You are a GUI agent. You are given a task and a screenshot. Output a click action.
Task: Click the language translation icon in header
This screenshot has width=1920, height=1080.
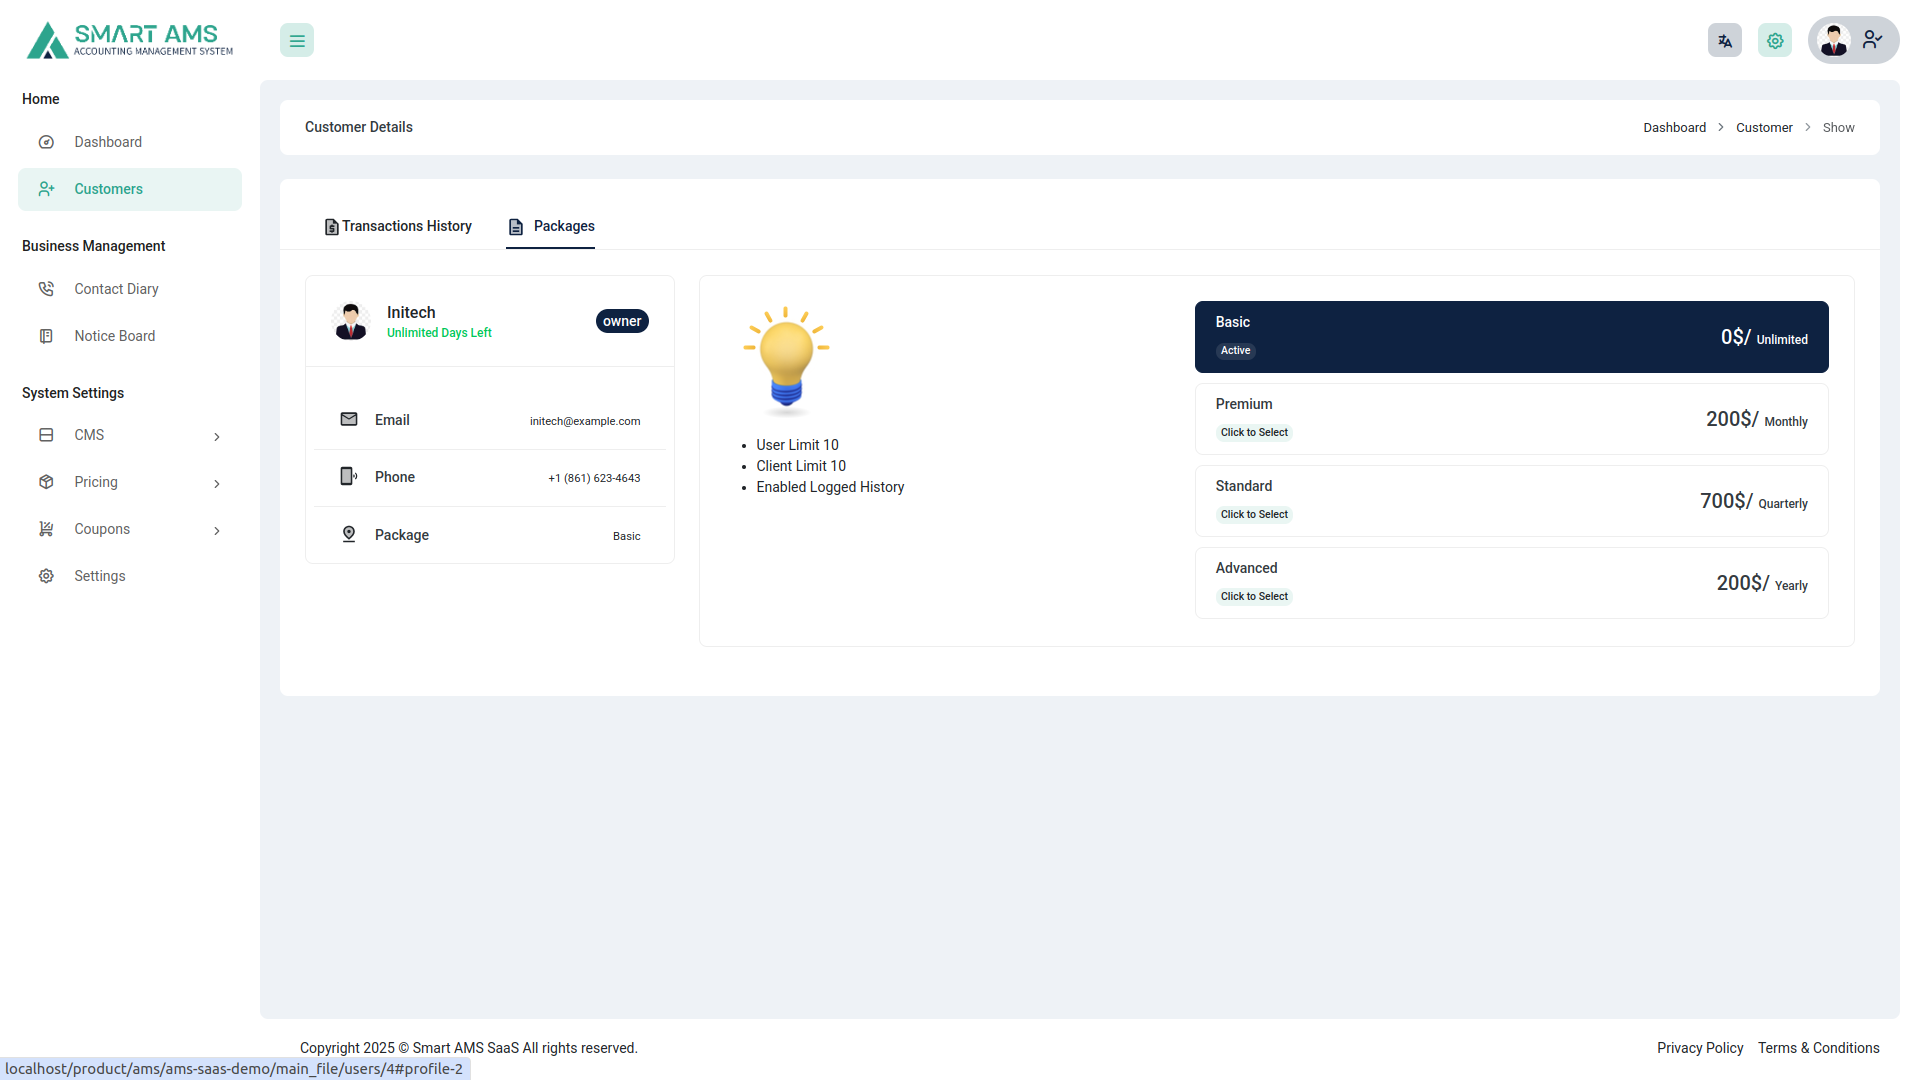pyautogui.click(x=1724, y=40)
